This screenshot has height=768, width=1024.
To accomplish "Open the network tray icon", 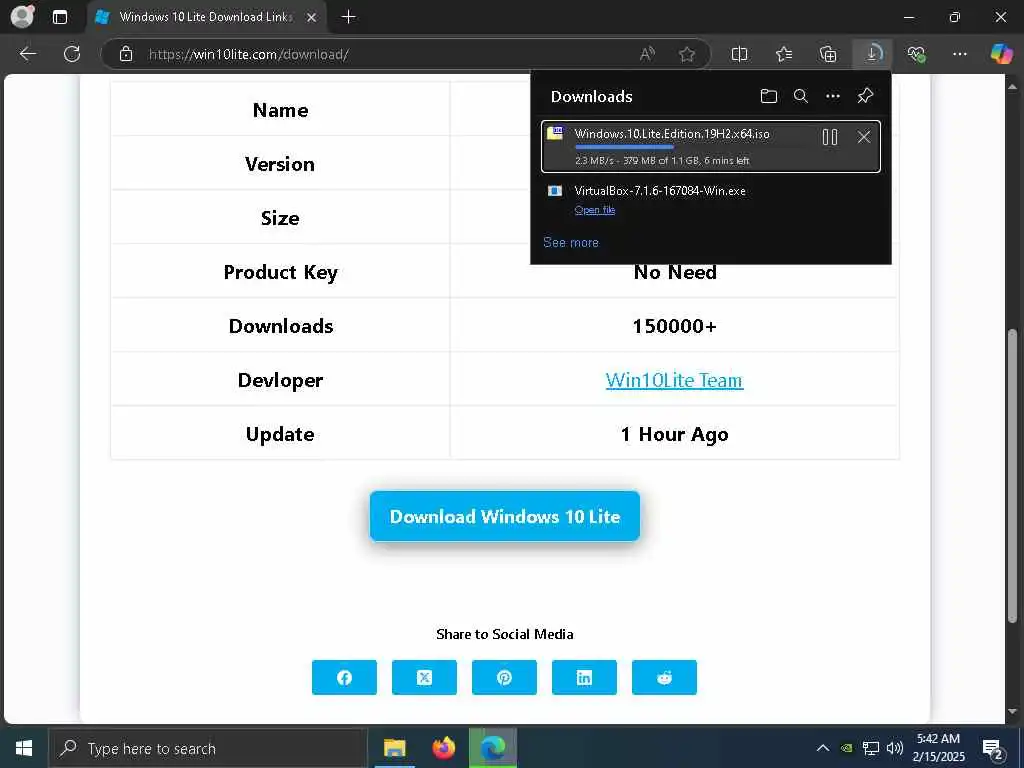I will click(871, 748).
